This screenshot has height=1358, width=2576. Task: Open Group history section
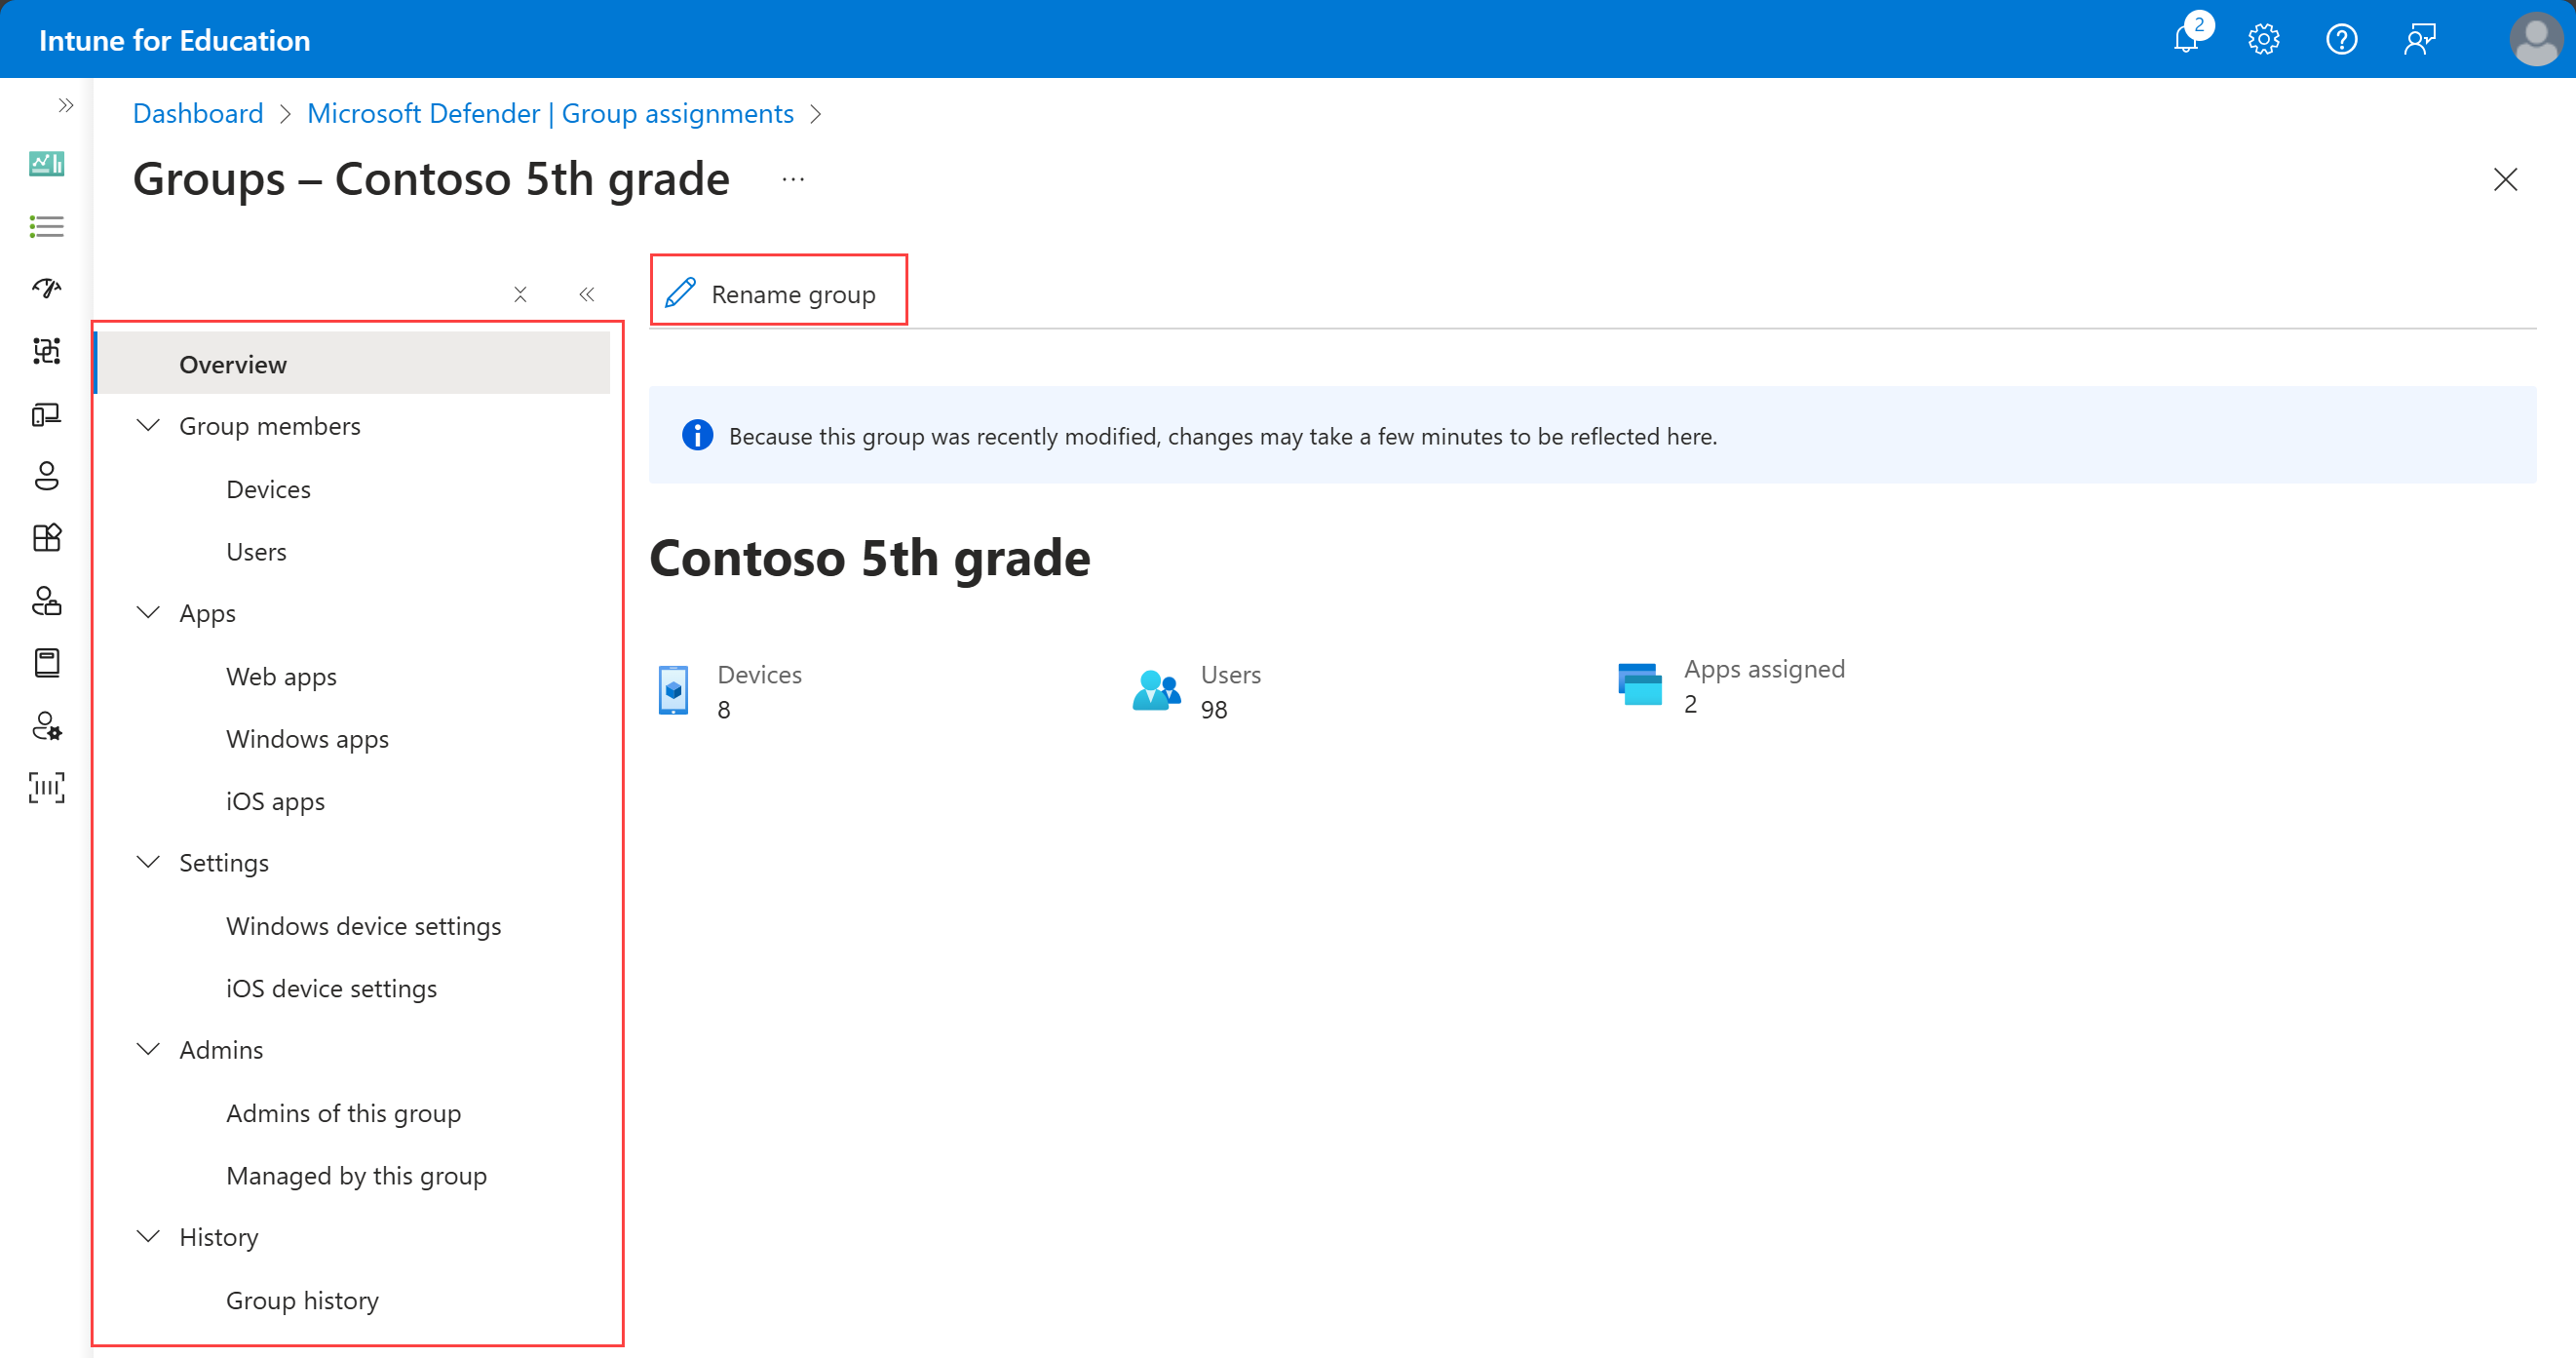pyautogui.click(x=303, y=1299)
